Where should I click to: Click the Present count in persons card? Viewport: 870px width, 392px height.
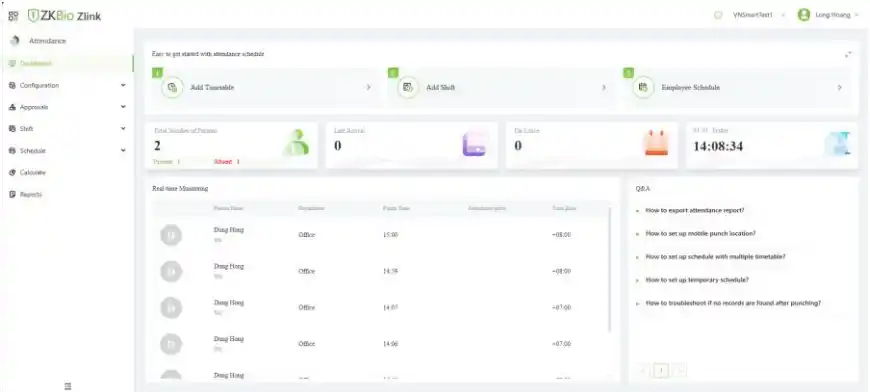tap(167, 162)
